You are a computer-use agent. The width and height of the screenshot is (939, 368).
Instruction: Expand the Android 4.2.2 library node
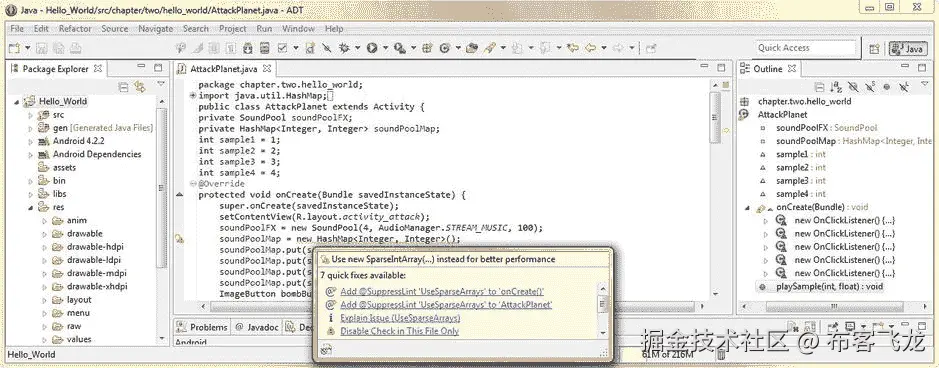(31, 141)
